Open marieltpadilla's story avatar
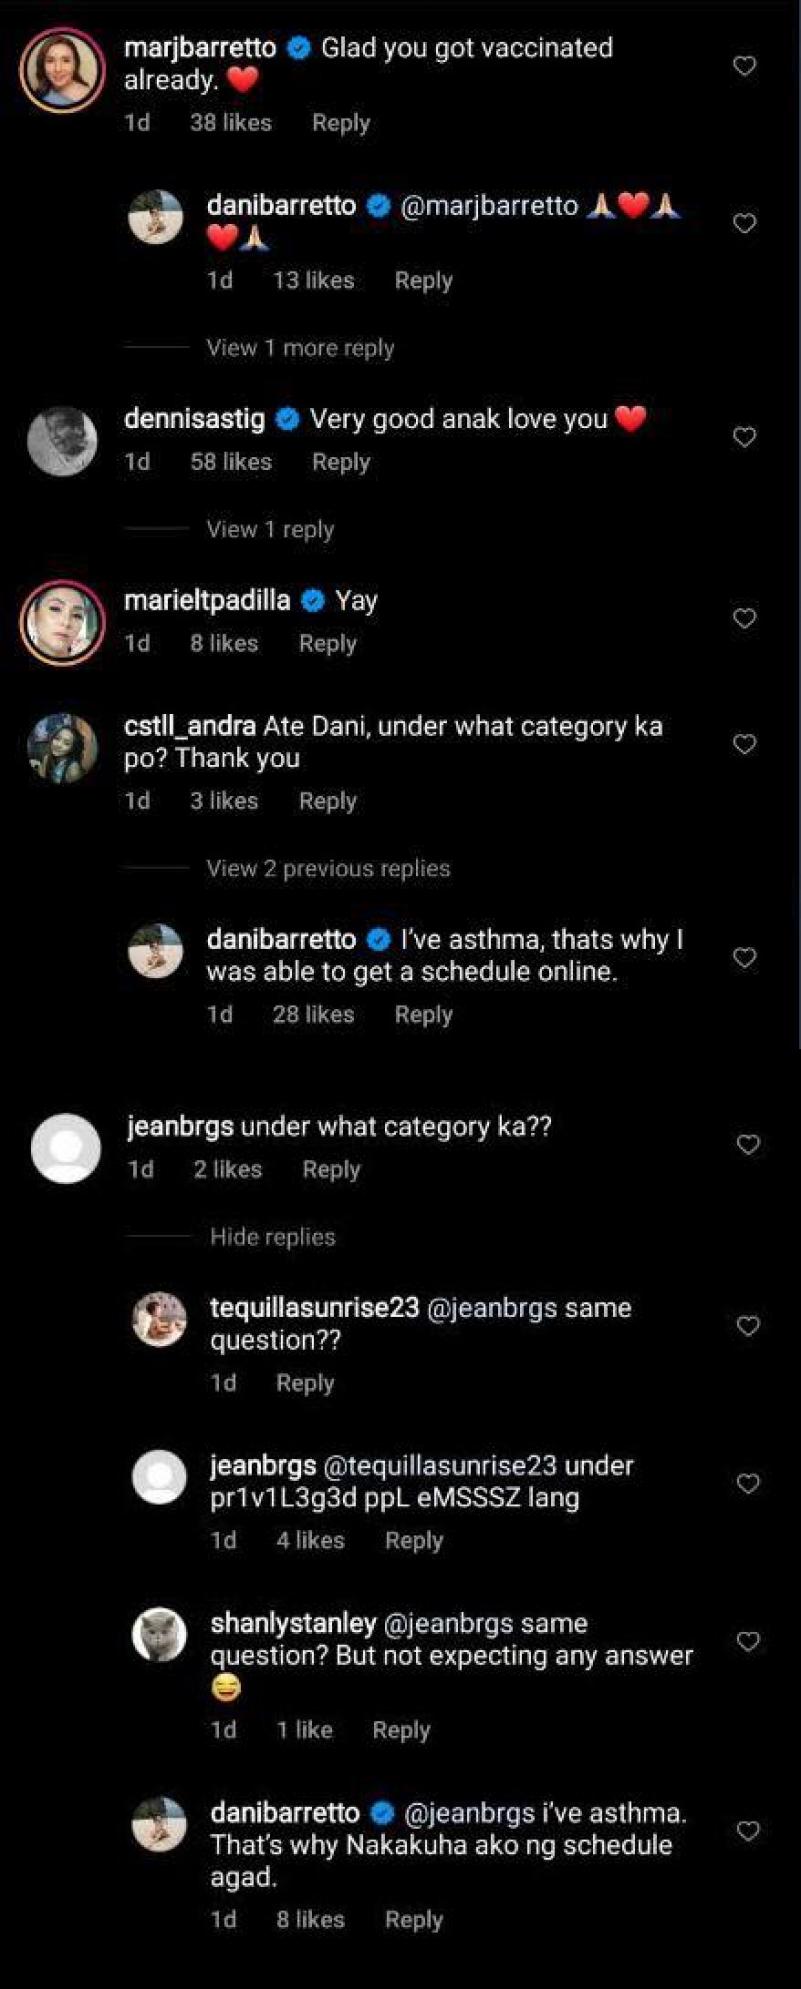 (62, 622)
